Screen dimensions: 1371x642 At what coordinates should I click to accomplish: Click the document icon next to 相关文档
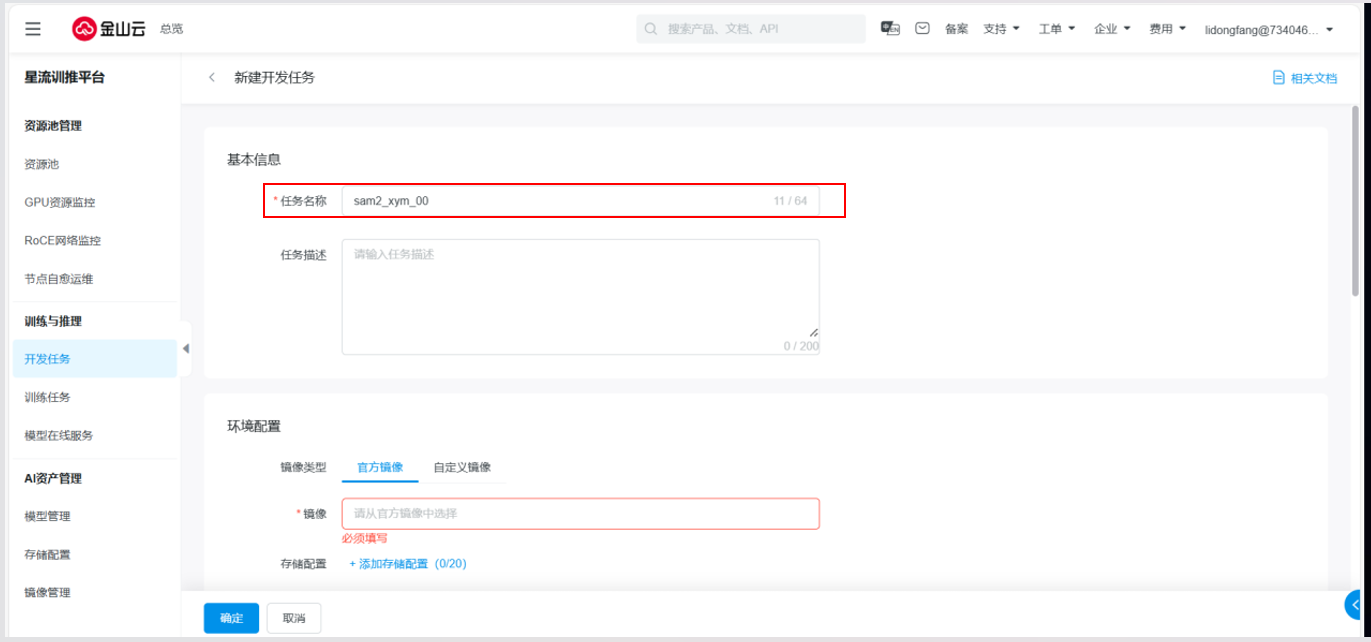[1278, 78]
